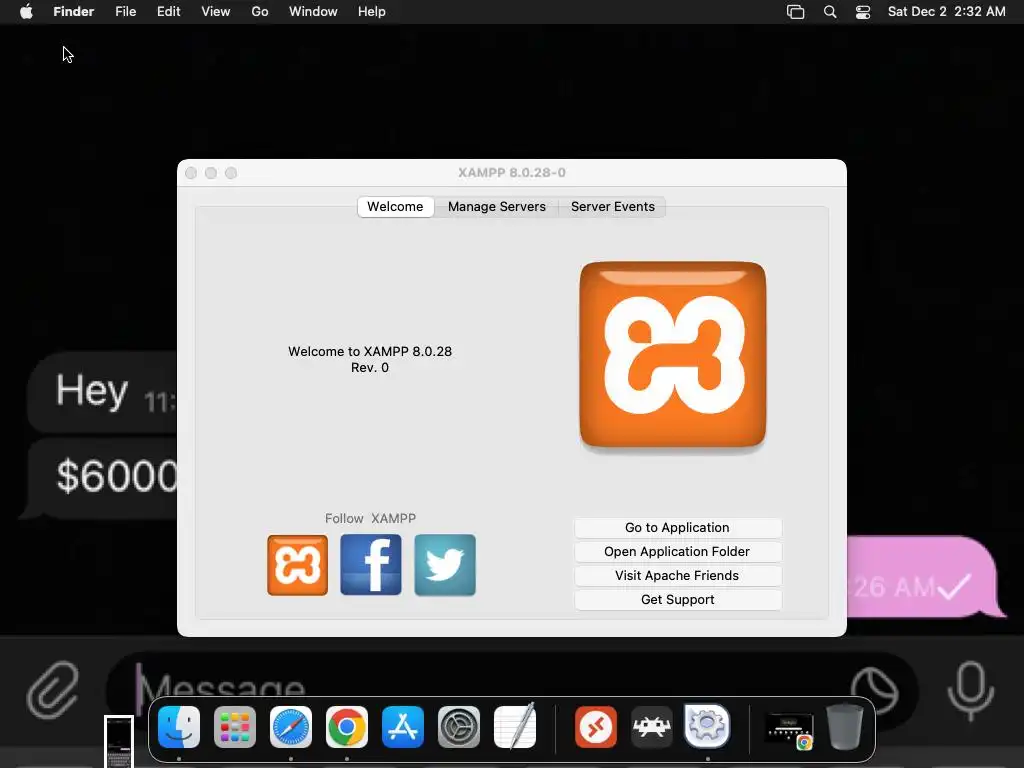The height and width of the screenshot is (768, 1024).
Task: Click the 'Follow XAMPP' label
Action: pyautogui.click(x=370, y=519)
